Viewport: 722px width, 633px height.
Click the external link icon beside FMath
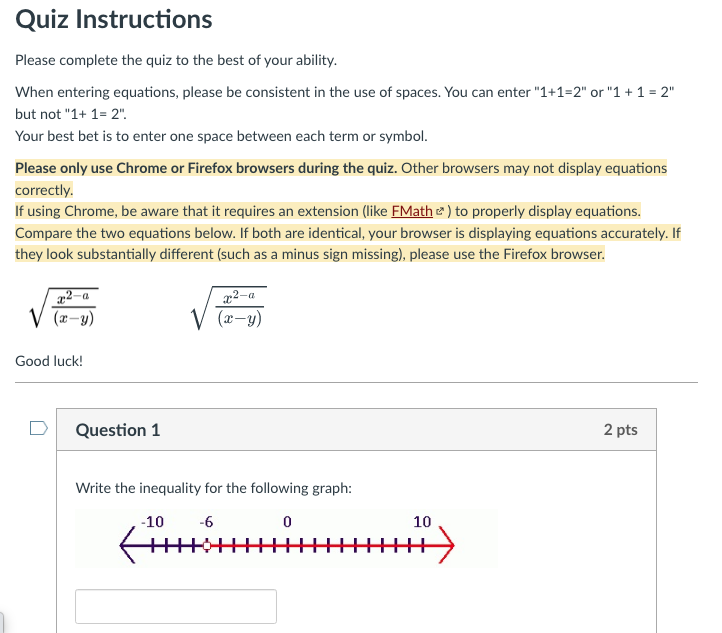pyautogui.click(x=440, y=211)
